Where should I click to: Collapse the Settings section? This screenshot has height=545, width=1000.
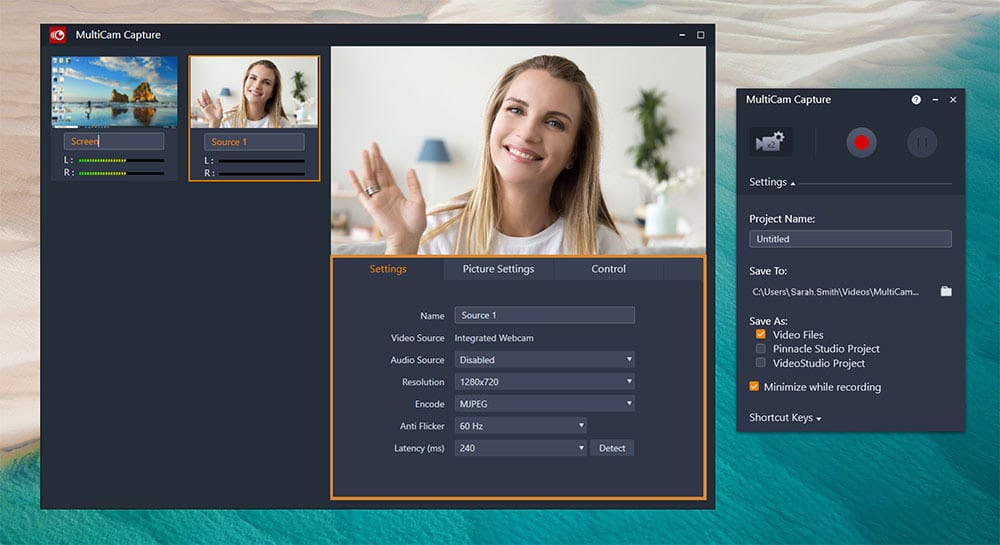772,182
